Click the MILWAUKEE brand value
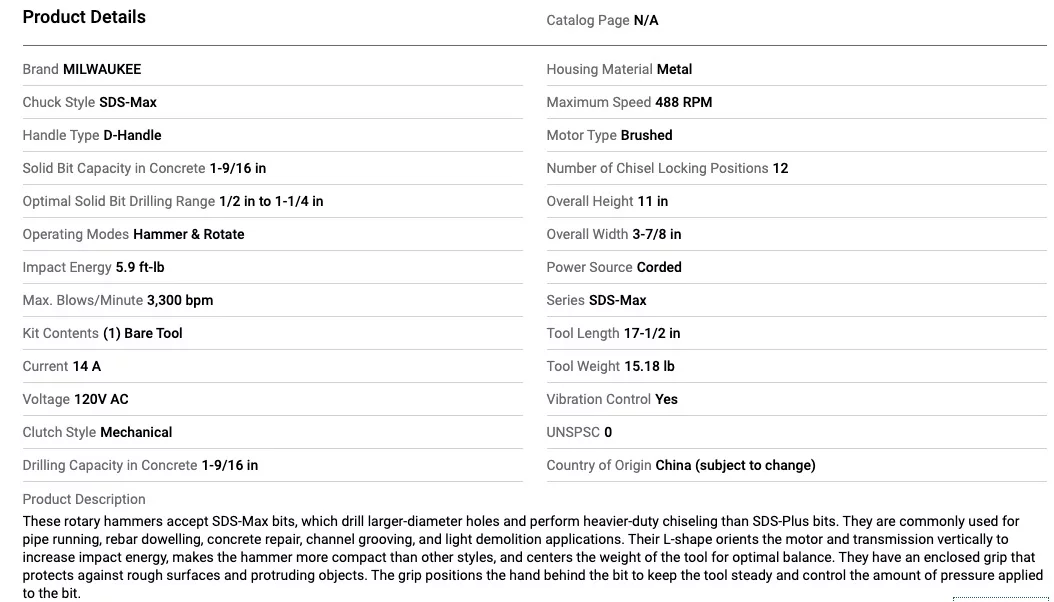 pyautogui.click(x=102, y=69)
